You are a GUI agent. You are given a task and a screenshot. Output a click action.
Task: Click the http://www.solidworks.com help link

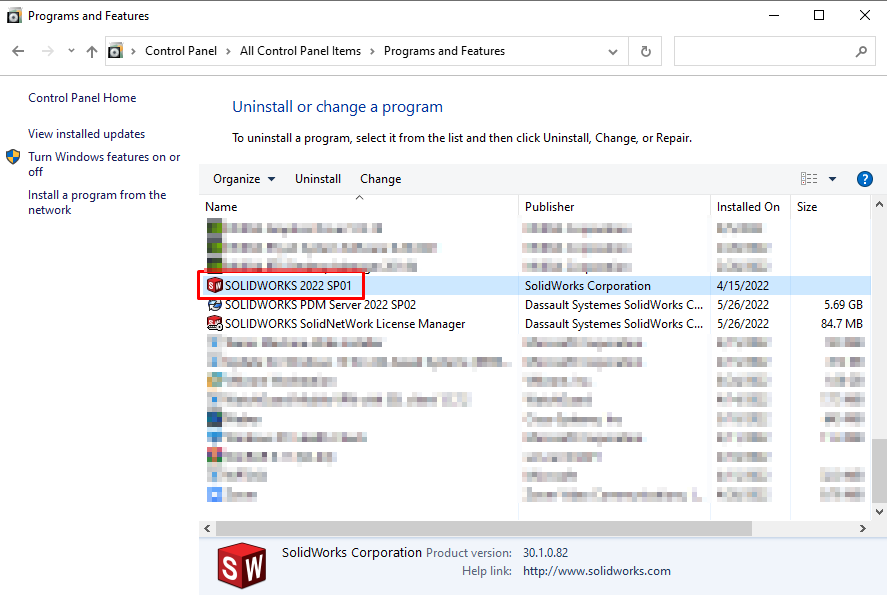click(597, 571)
